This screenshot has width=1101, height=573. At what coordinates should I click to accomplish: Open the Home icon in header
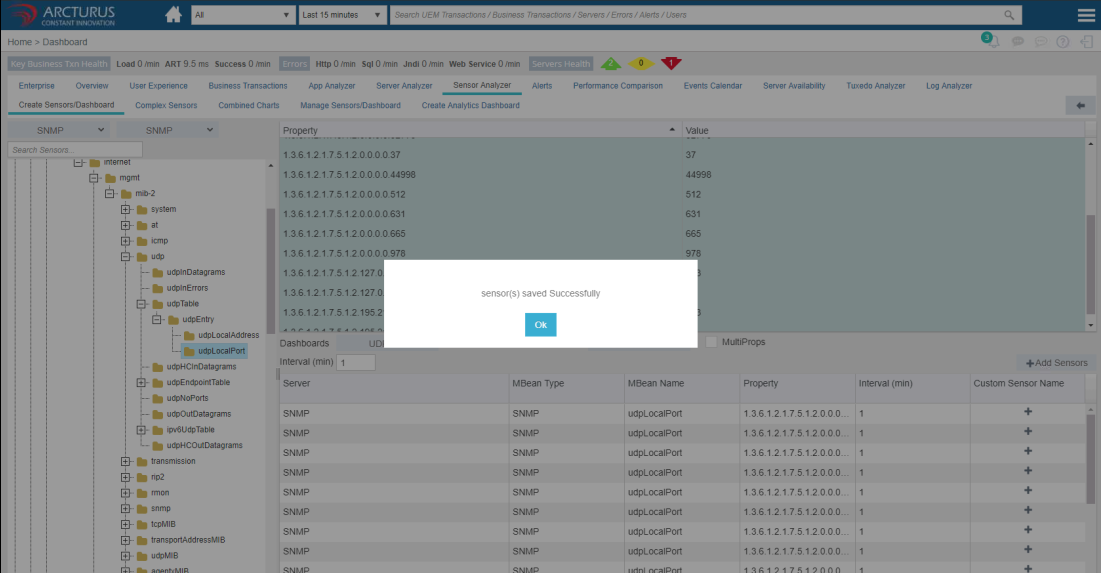[x=173, y=15]
